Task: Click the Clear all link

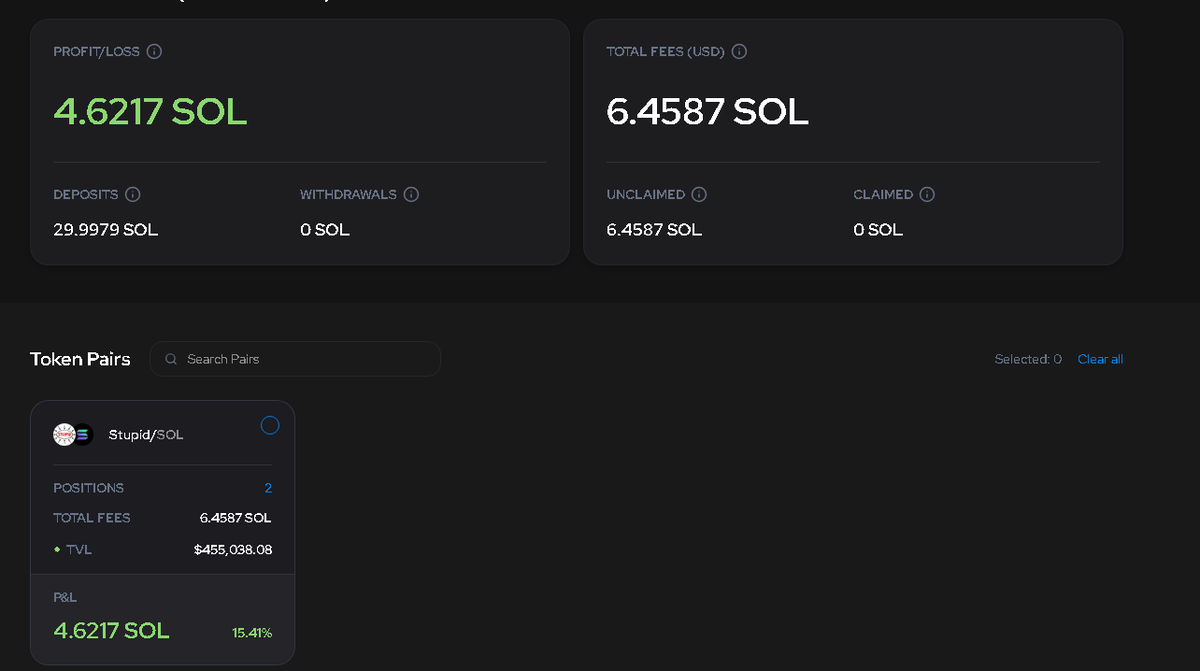Action: [1100, 359]
